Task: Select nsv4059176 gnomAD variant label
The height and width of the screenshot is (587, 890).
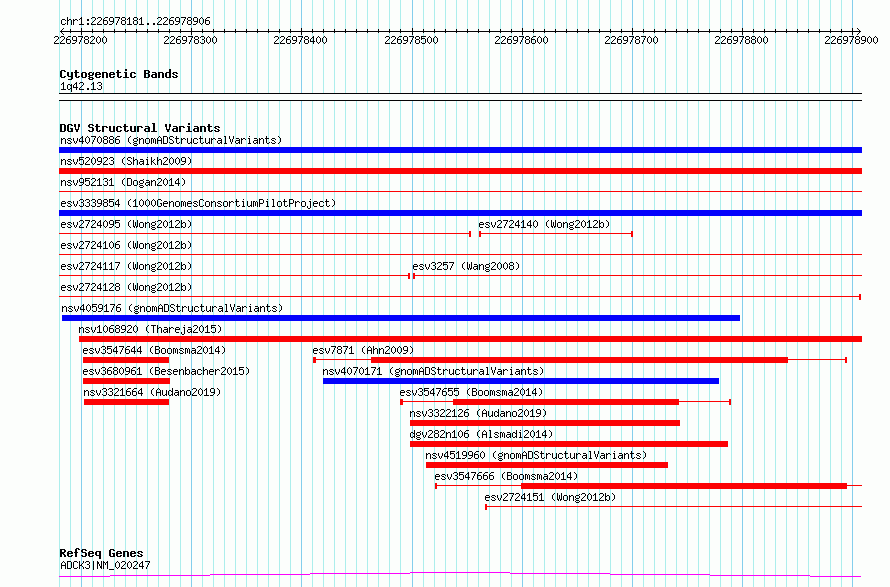Action: click(172, 308)
